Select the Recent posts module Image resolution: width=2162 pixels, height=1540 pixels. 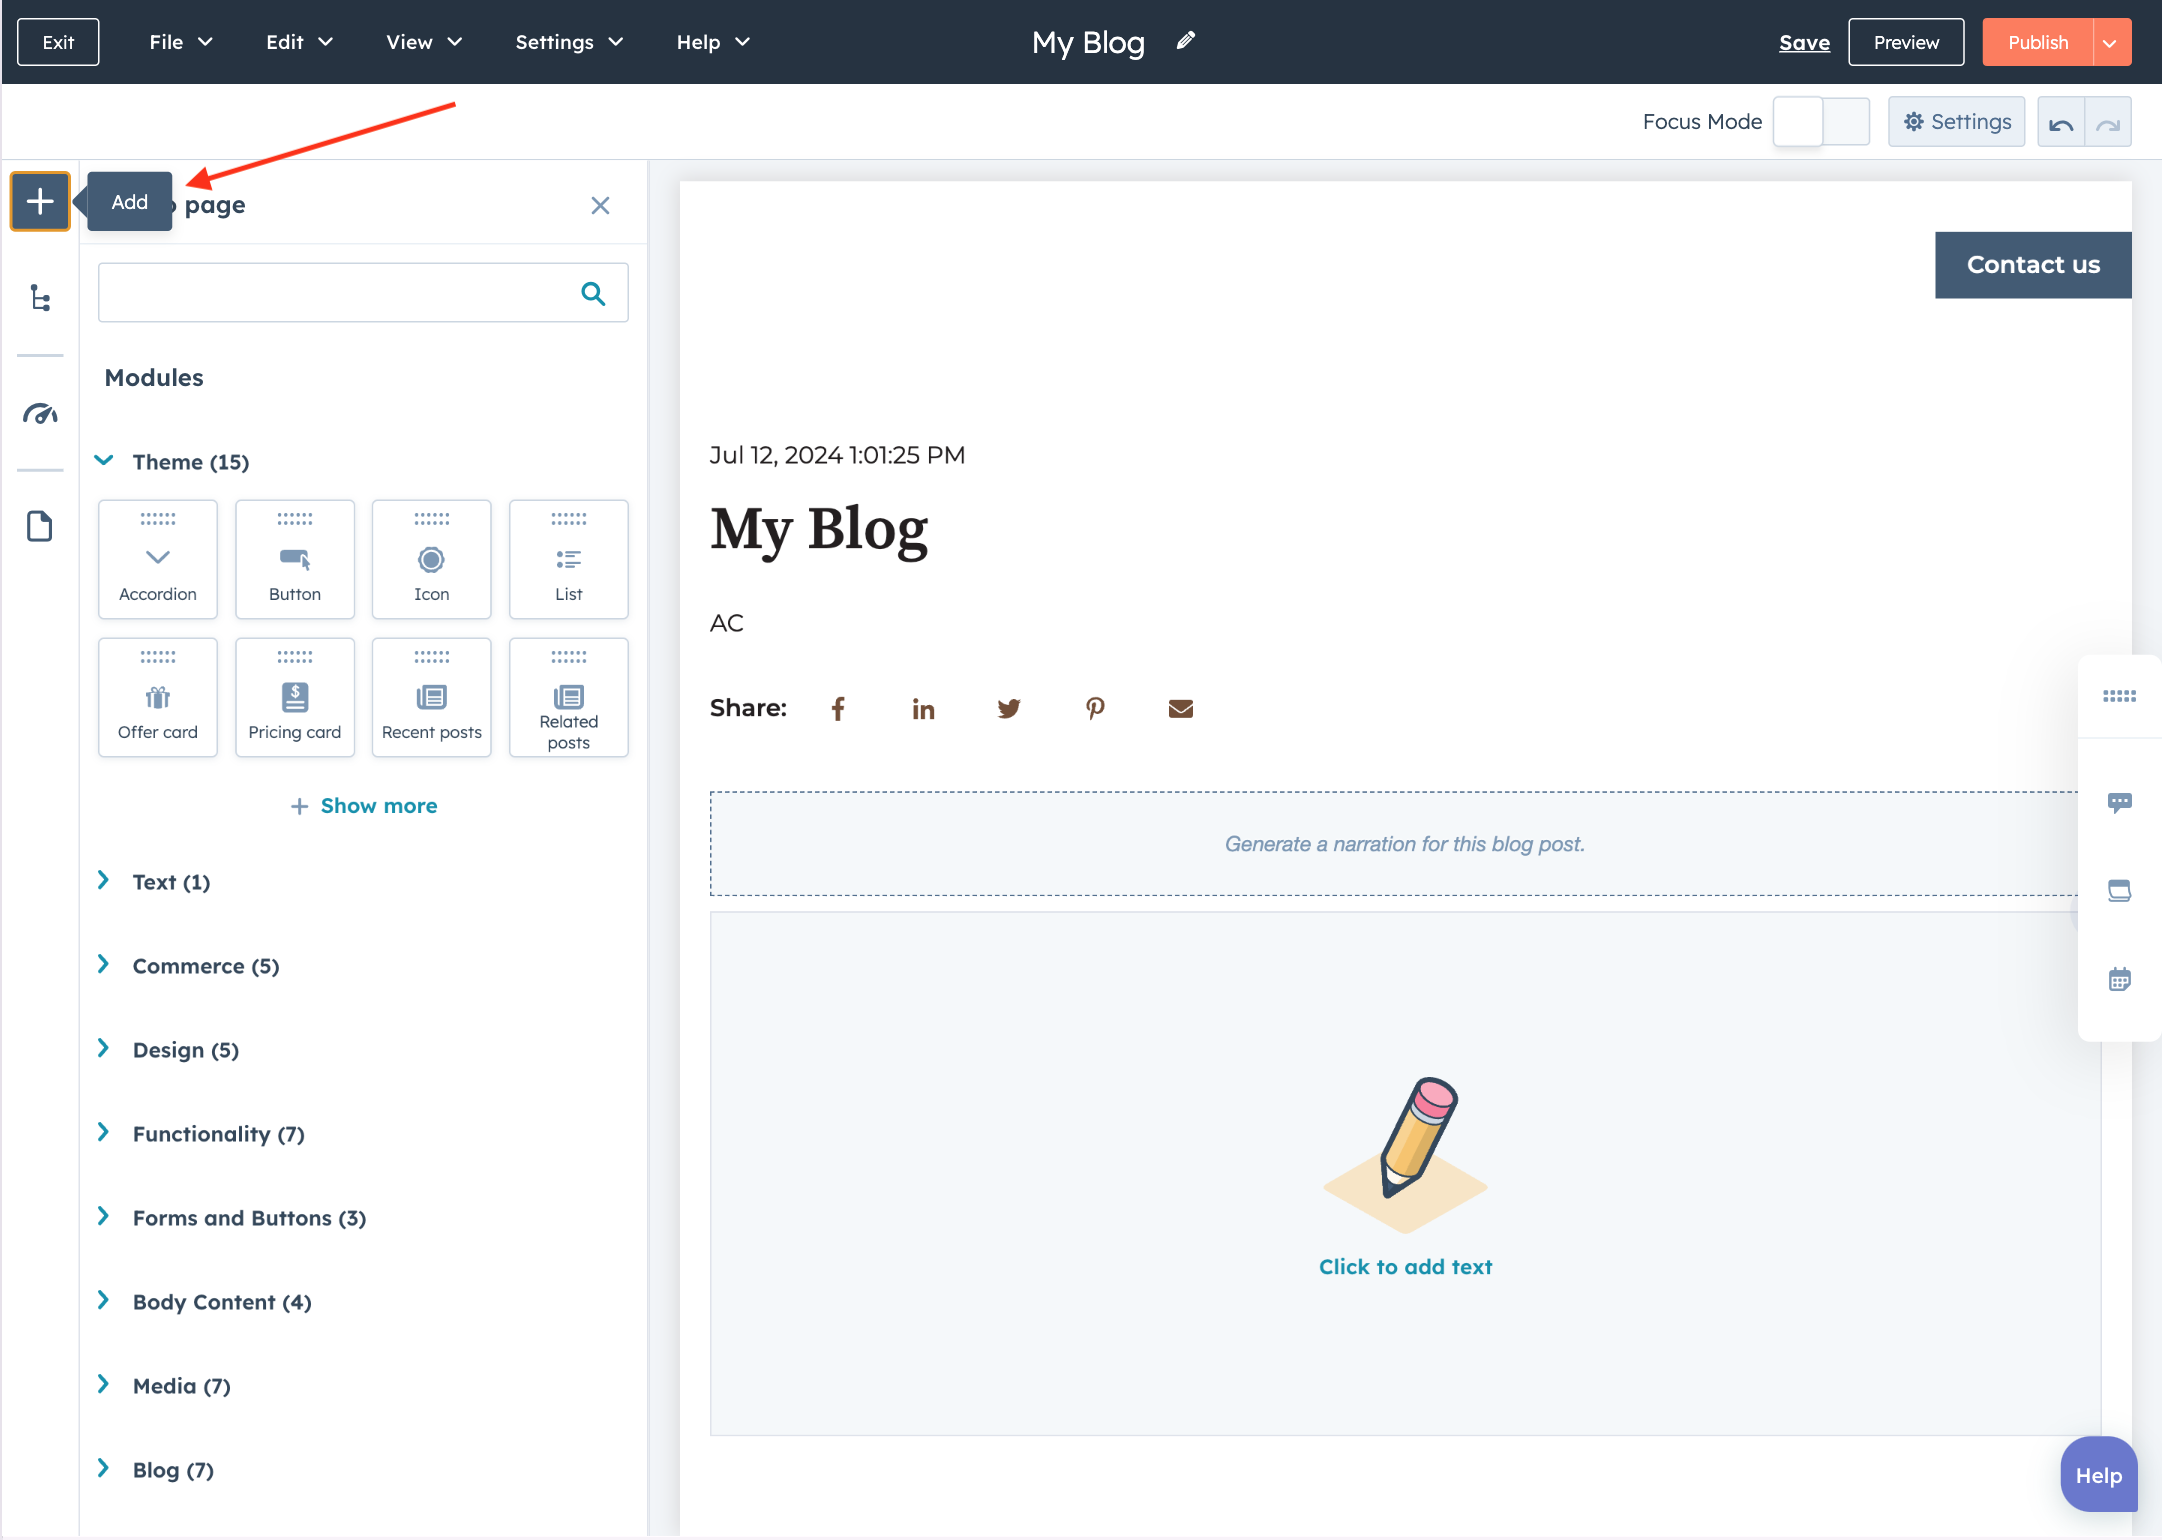click(x=432, y=697)
